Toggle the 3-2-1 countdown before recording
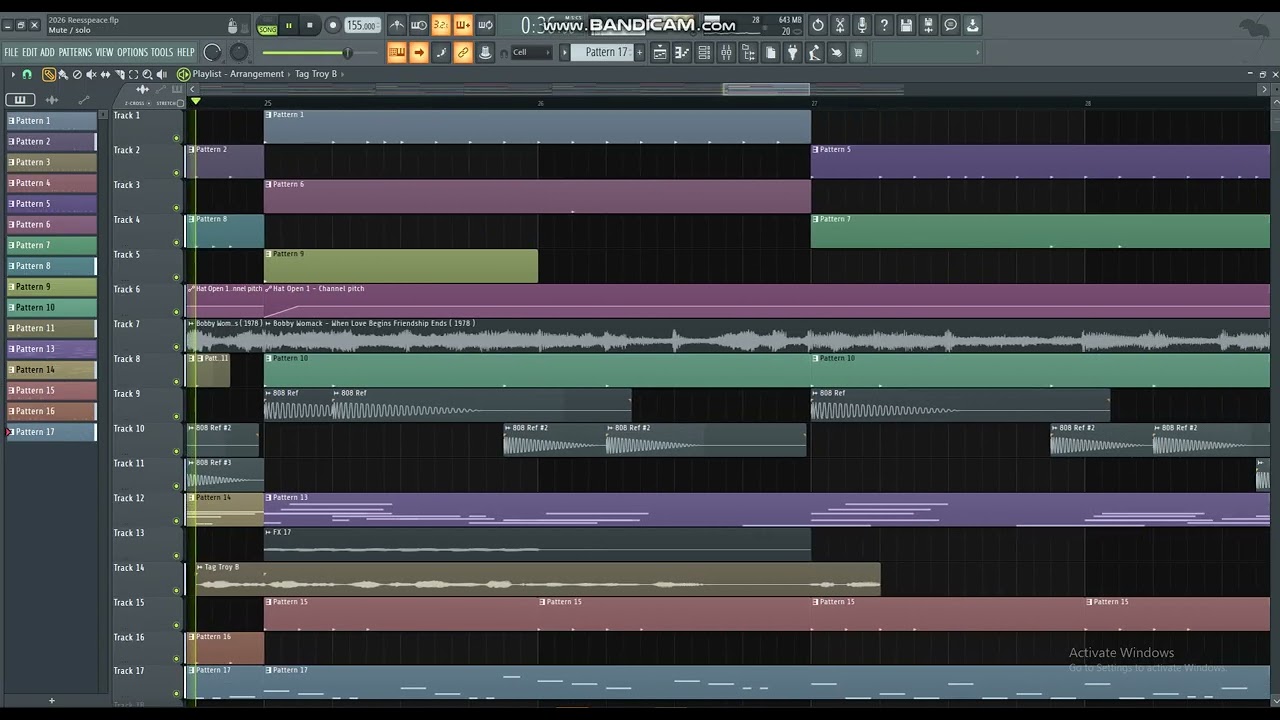 (x=441, y=25)
